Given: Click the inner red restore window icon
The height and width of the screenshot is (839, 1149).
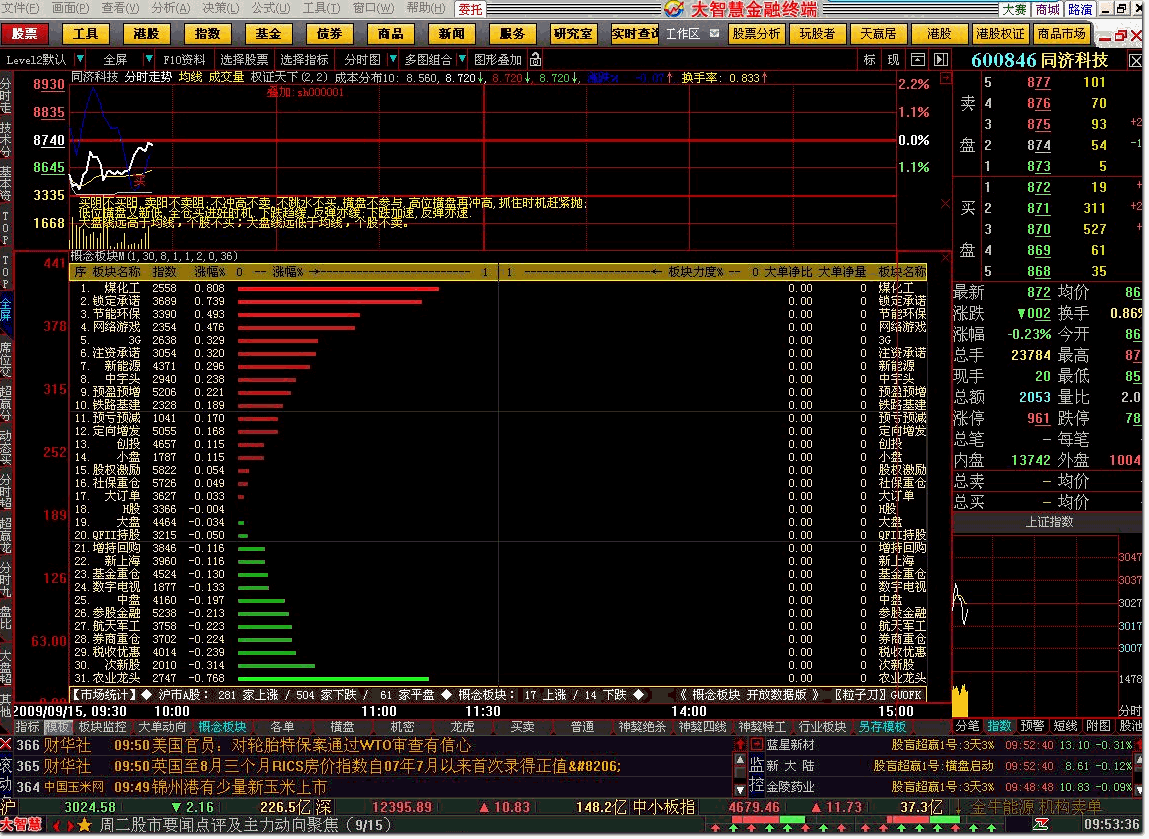Looking at the screenshot, I should tap(1121, 35).
